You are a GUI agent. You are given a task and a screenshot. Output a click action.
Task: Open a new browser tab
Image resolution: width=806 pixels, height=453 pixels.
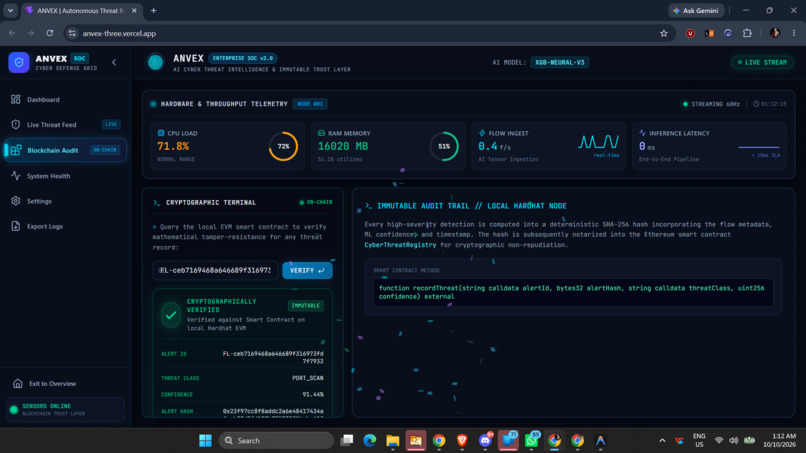pos(153,10)
